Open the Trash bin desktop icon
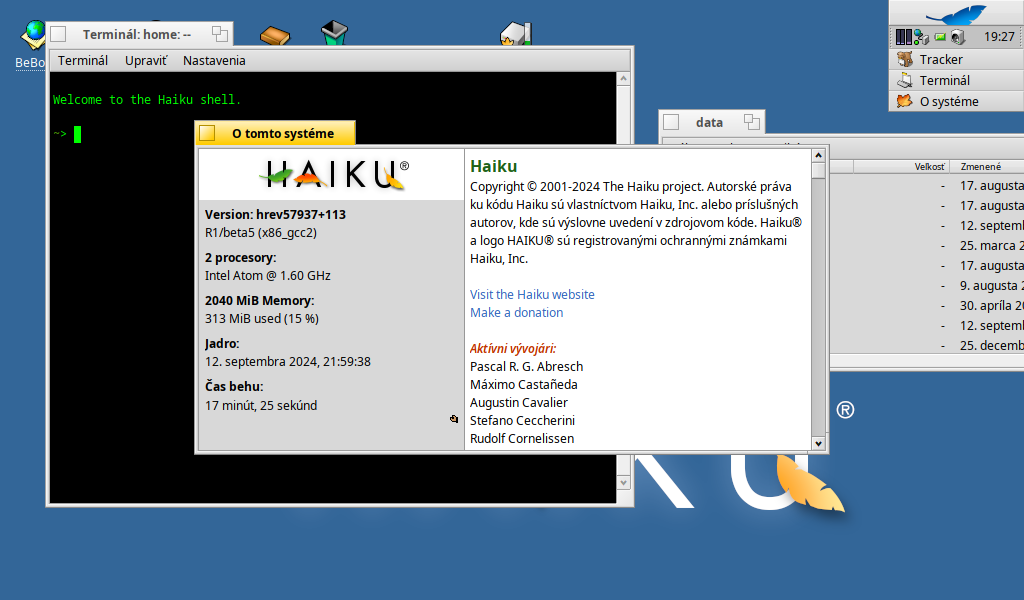1024x600 pixels. click(x=334, y=33)
